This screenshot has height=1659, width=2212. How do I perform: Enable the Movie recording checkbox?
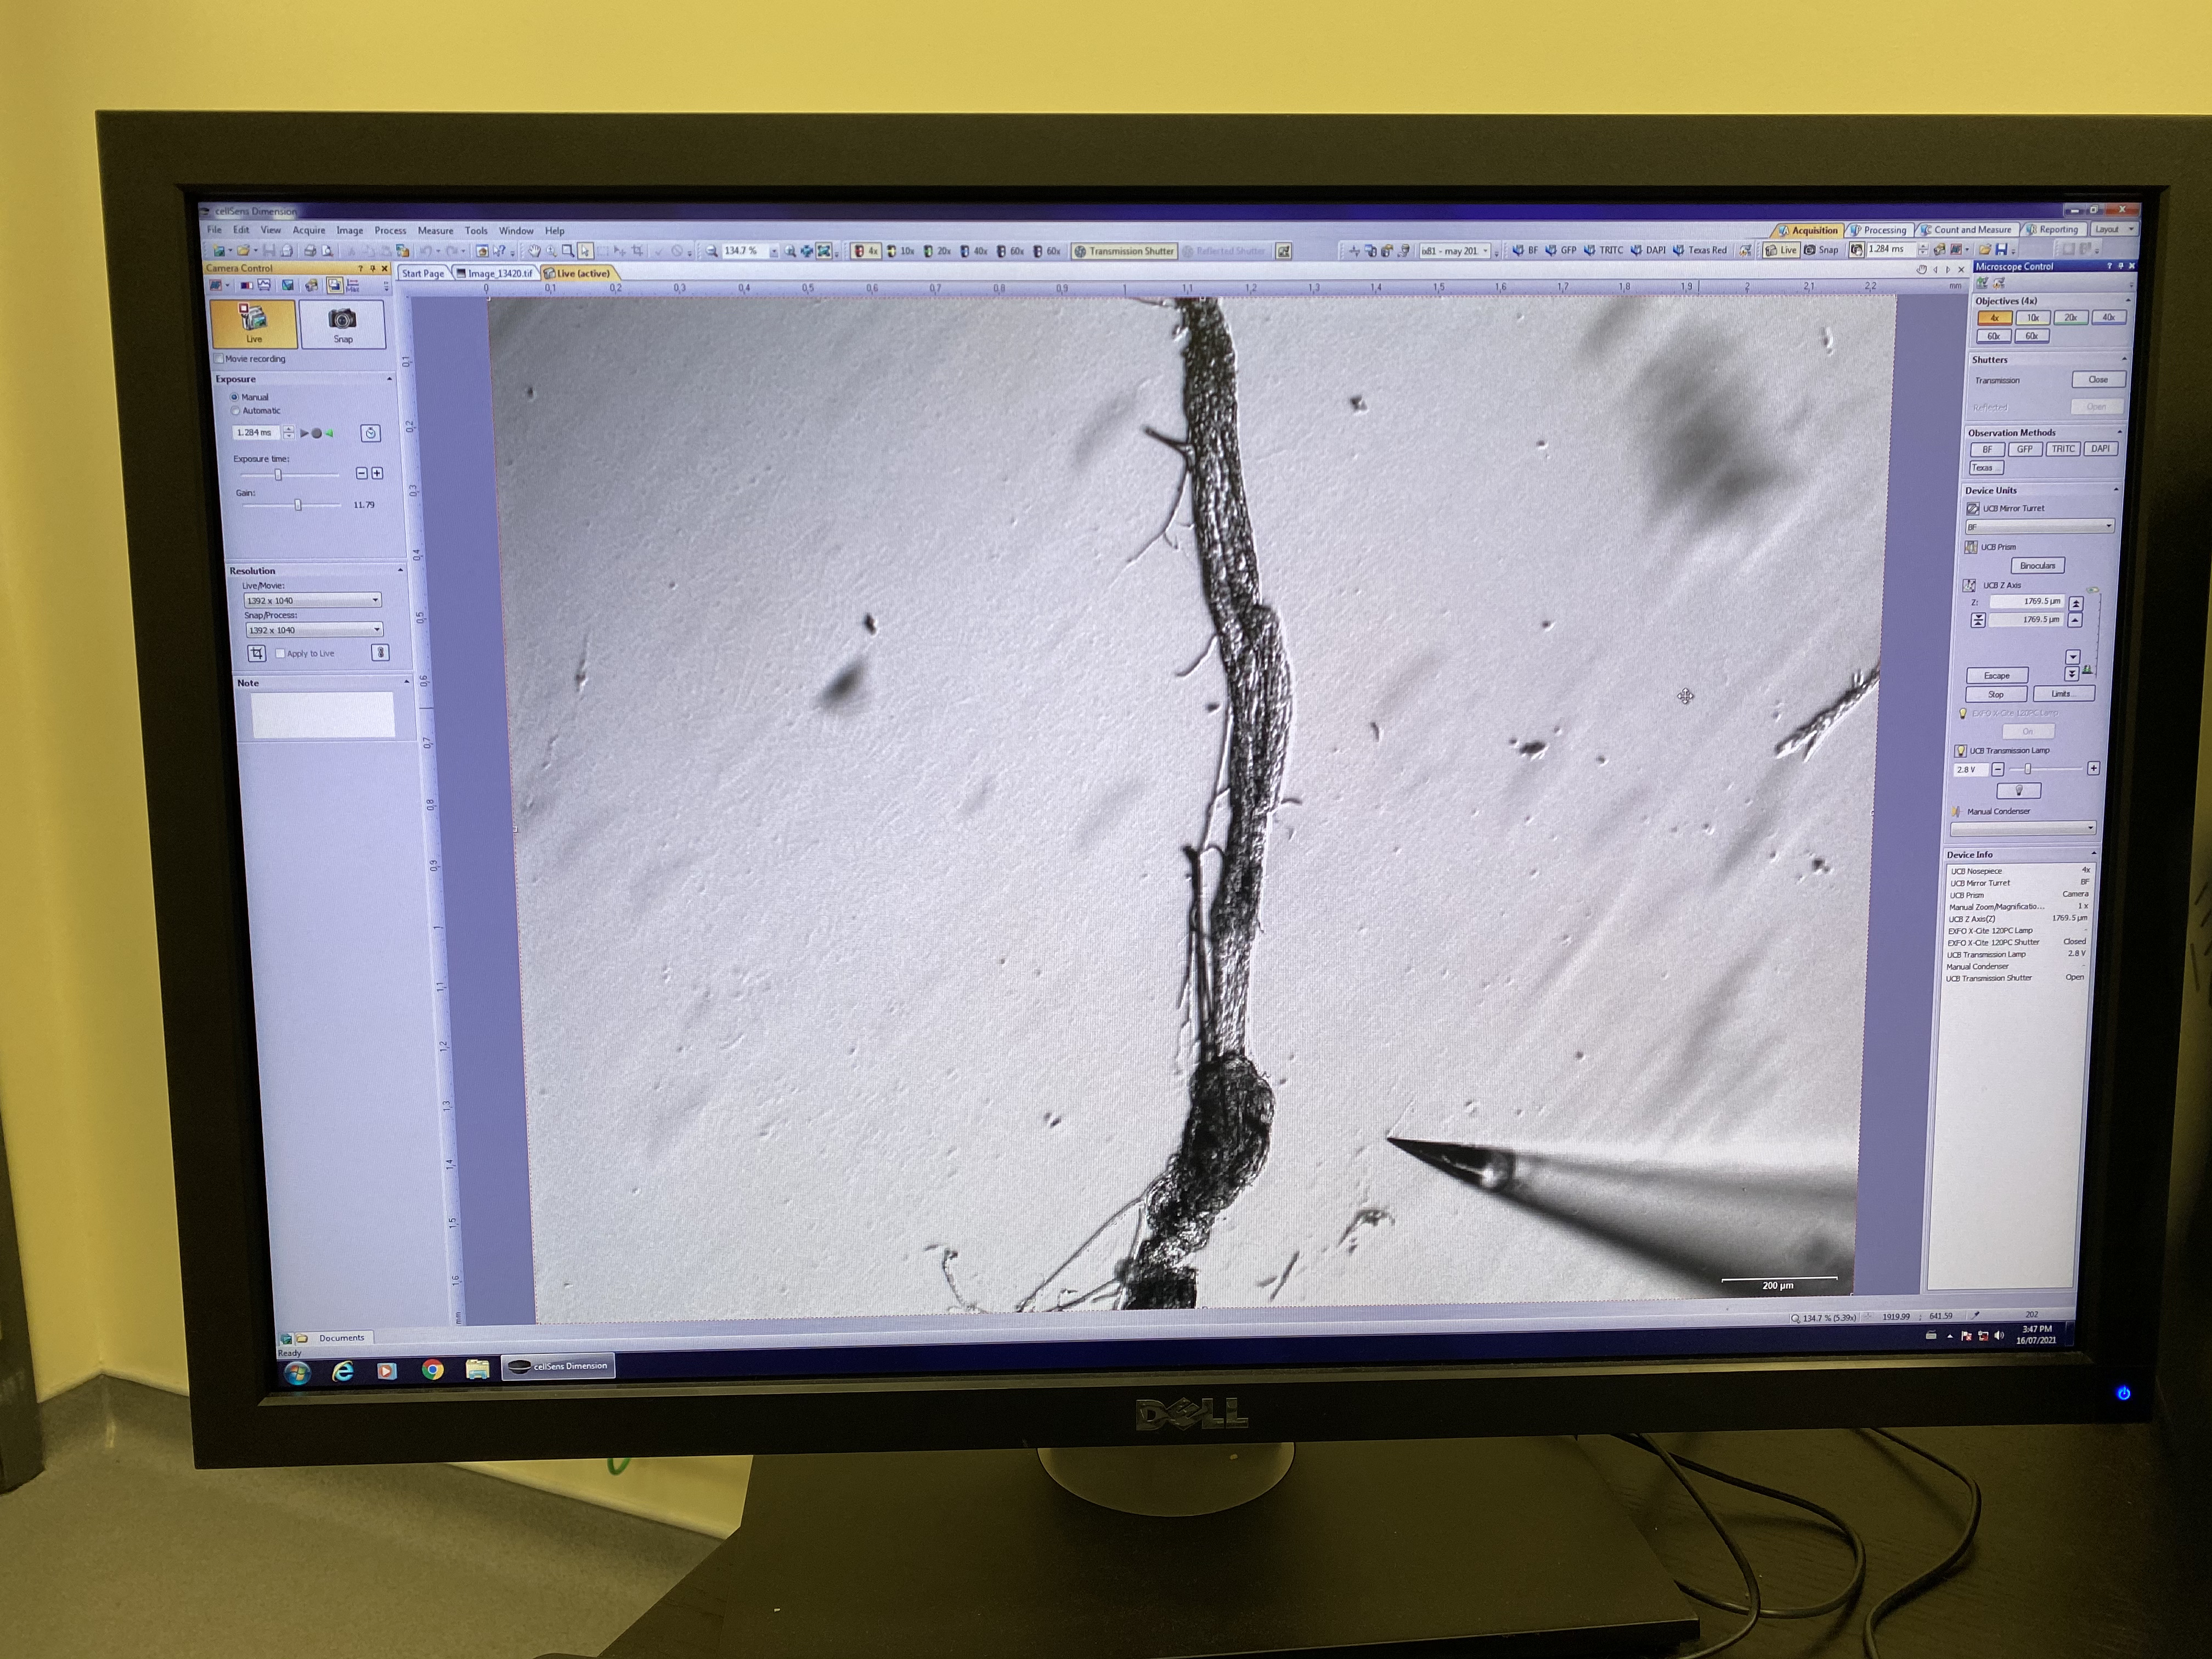(219, 359)
